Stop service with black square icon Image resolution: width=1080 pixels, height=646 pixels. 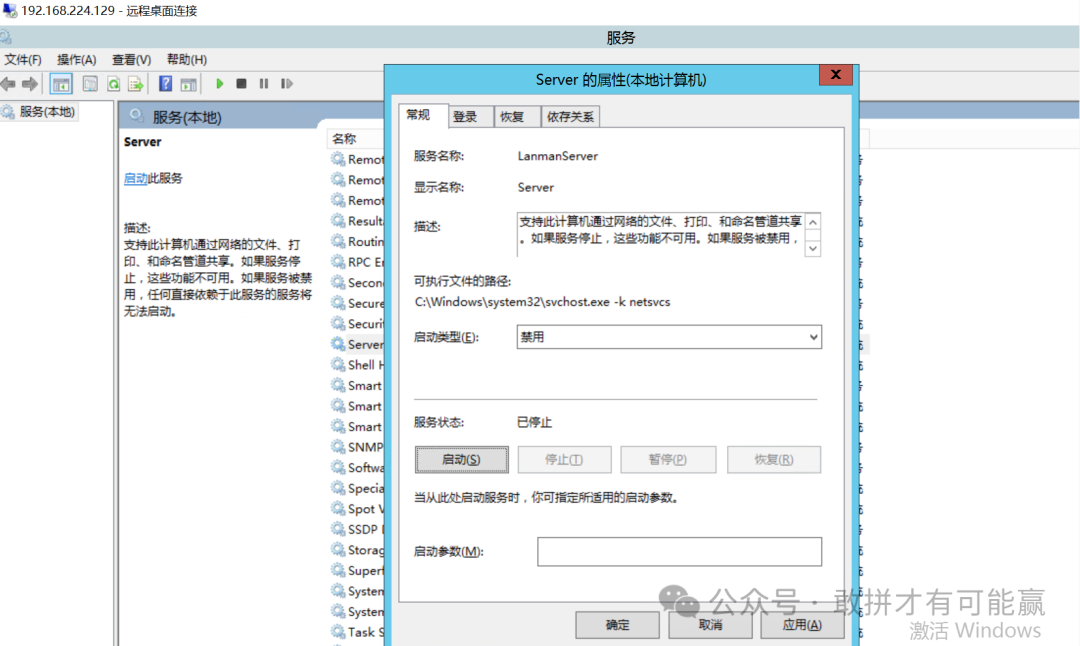point(241,83)
